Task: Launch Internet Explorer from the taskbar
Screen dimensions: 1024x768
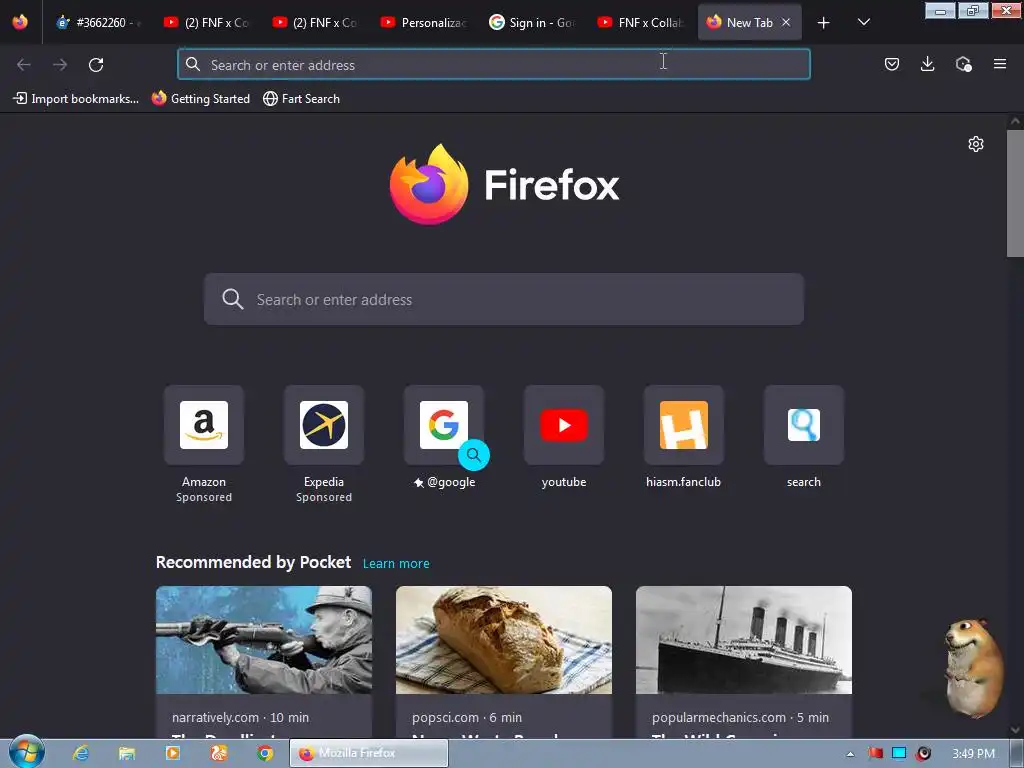Action: pyautogui.click(x=80, y=753)
